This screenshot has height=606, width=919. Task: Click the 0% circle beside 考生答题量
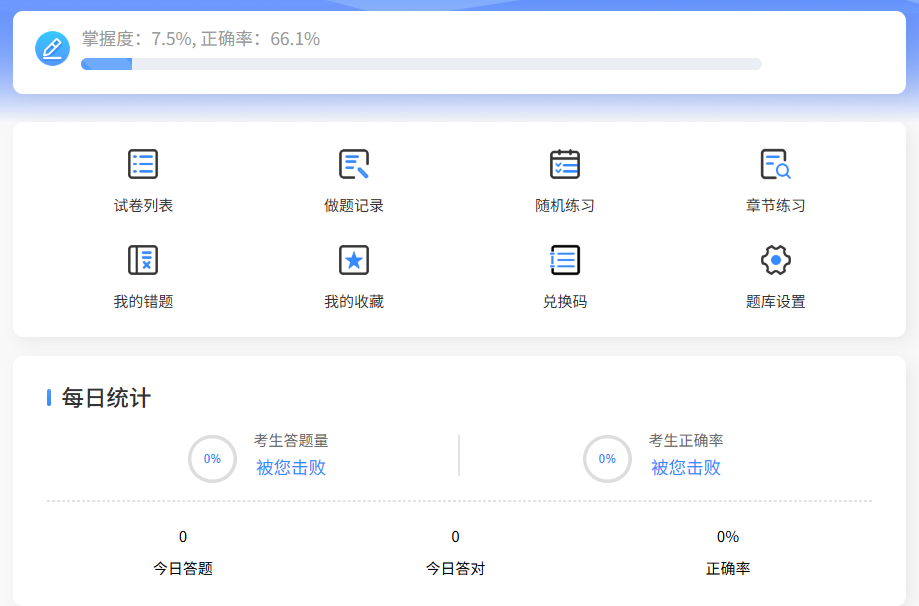[x=212, y=459]
